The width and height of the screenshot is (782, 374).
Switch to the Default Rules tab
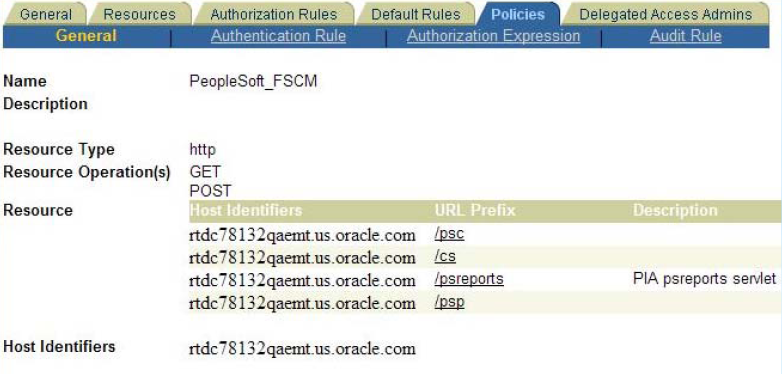tap(415, 14)
